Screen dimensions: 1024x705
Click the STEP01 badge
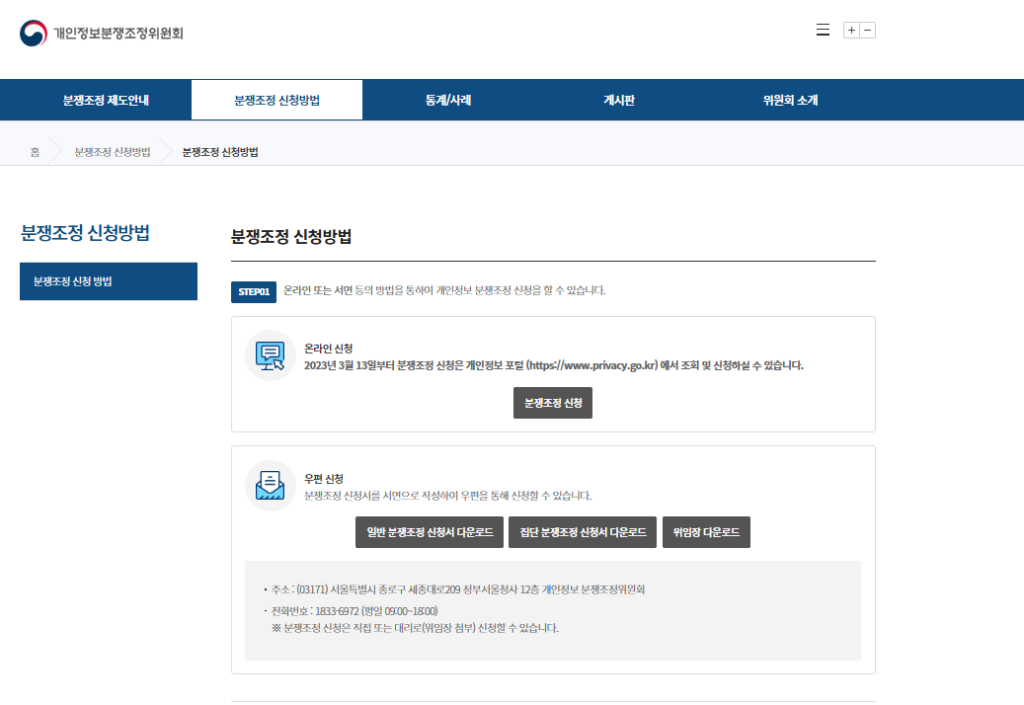pyautogui.click(x=253, y=292)
